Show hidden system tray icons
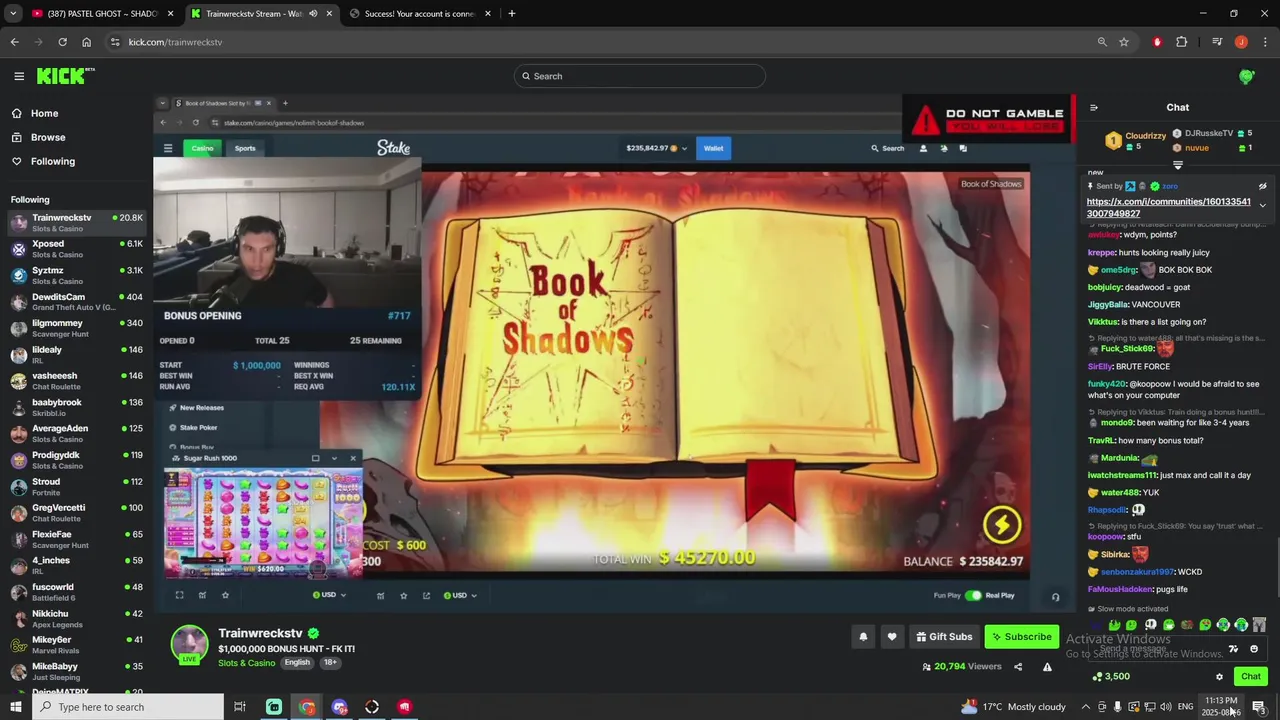 (1085, 707)
